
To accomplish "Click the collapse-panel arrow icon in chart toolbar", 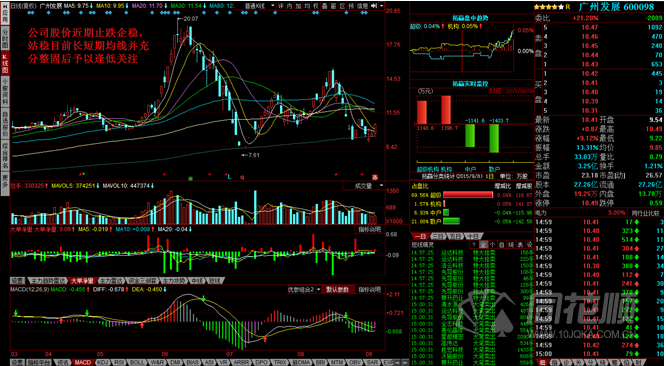I will [x=374, y=6].
